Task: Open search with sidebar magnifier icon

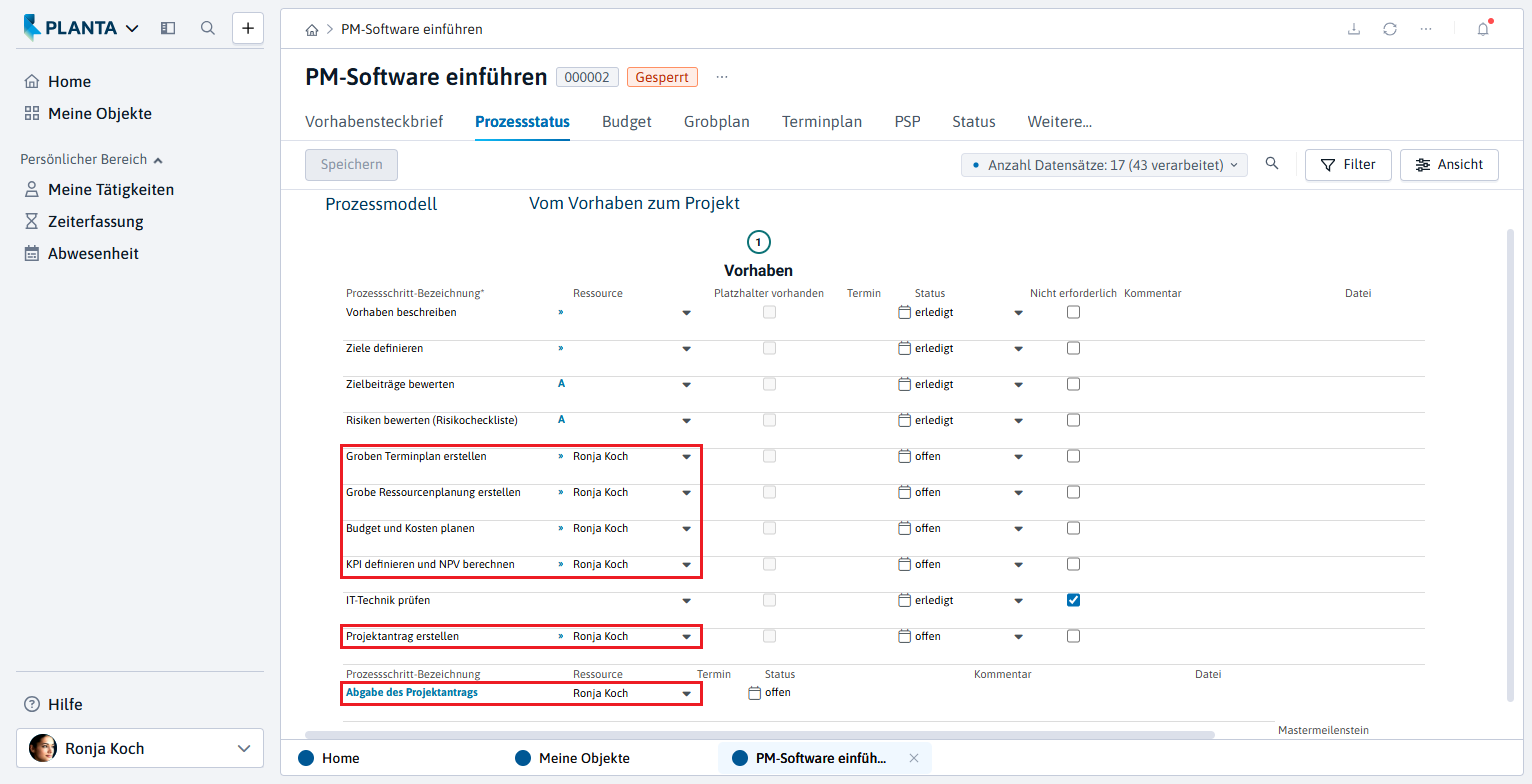Action: pyautogui.click(x=208, y=28)
